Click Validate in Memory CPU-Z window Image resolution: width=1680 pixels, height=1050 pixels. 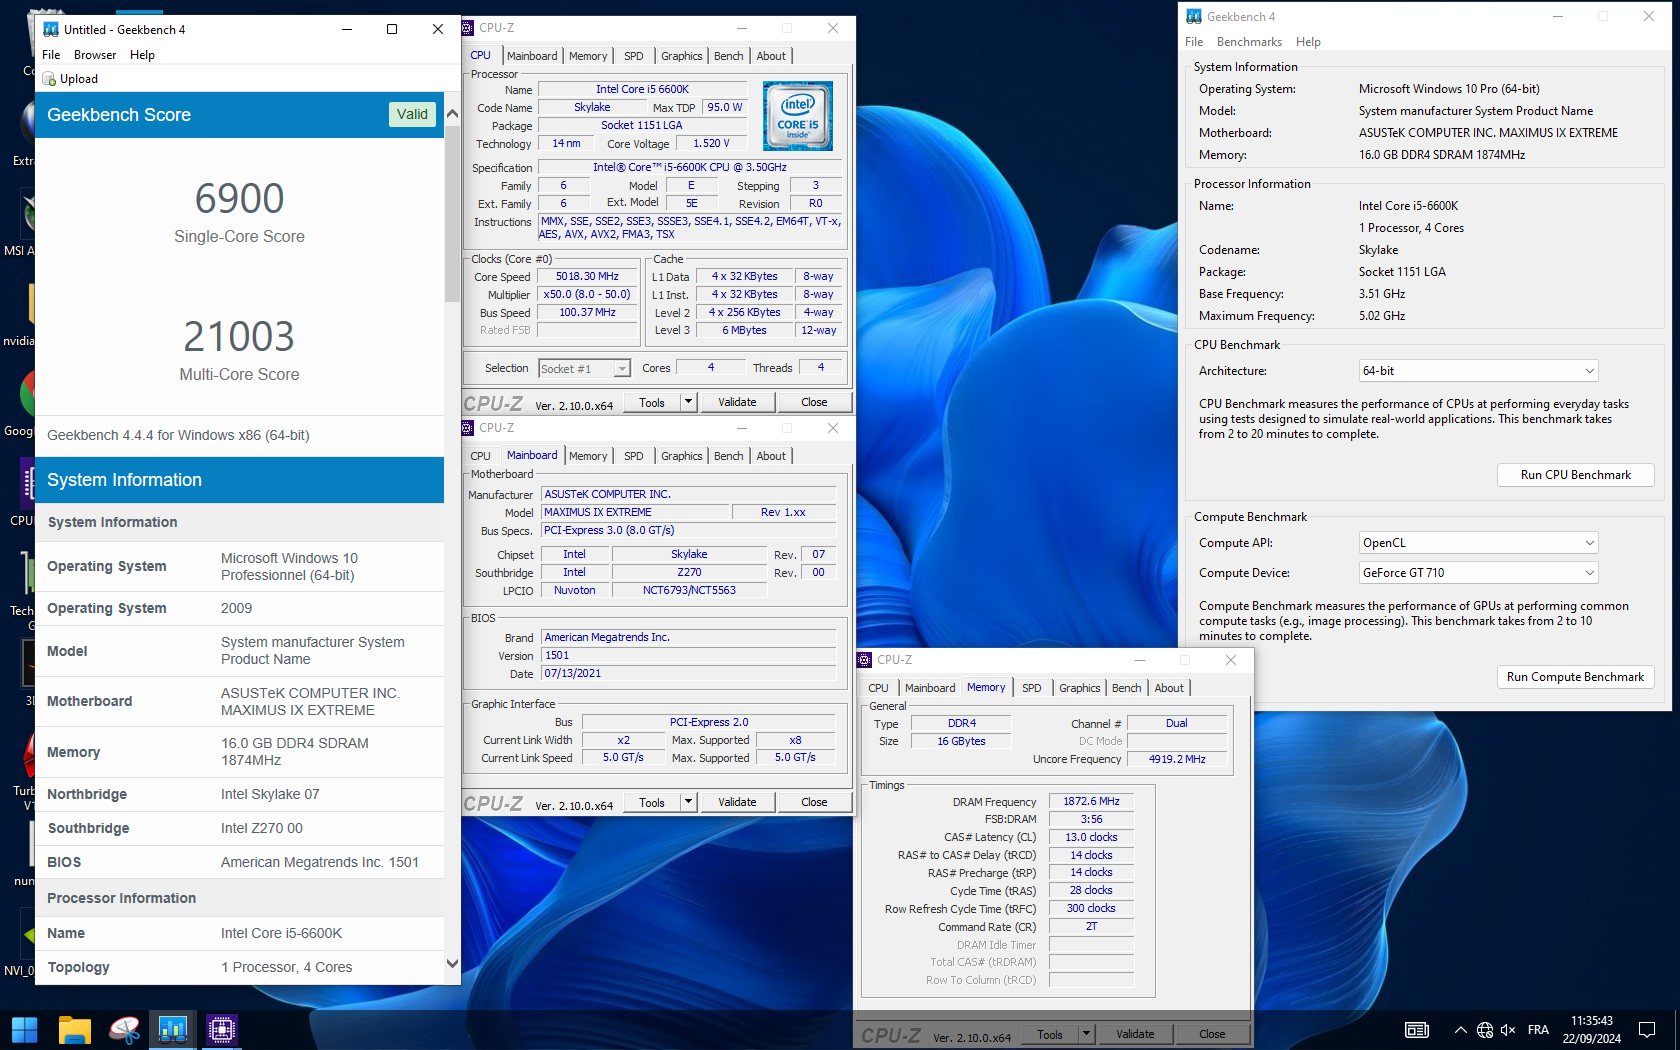coord(1135,1034)
